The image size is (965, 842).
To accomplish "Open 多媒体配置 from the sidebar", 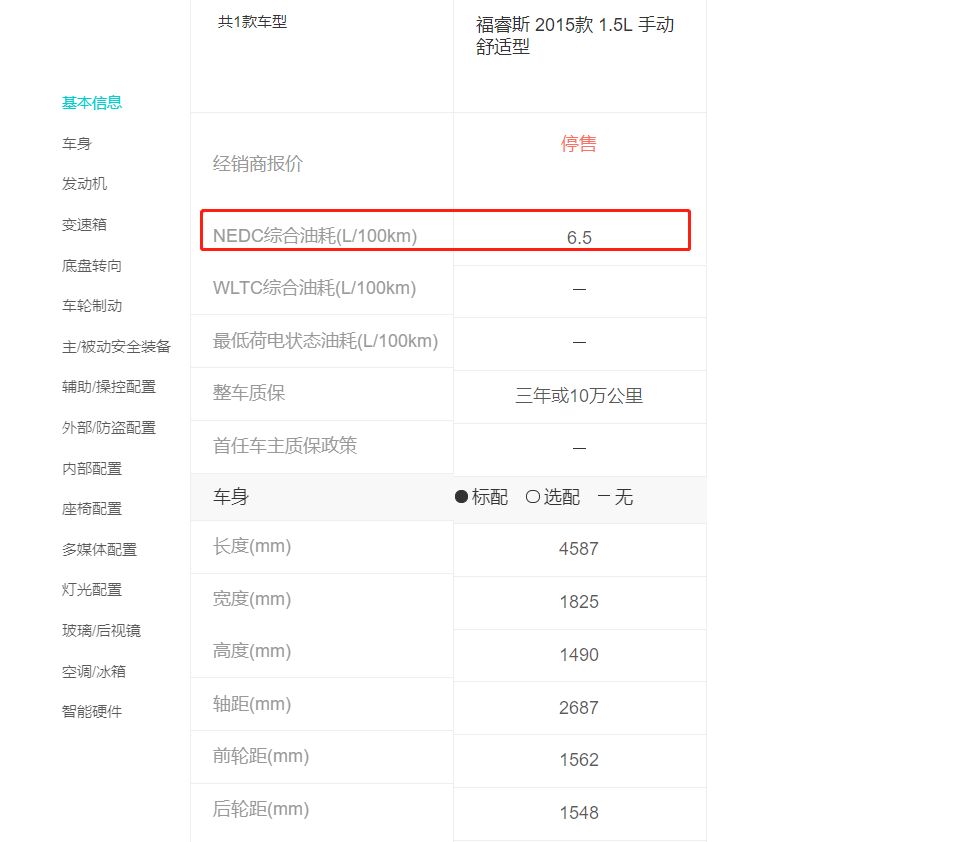I will coord(99,550).
